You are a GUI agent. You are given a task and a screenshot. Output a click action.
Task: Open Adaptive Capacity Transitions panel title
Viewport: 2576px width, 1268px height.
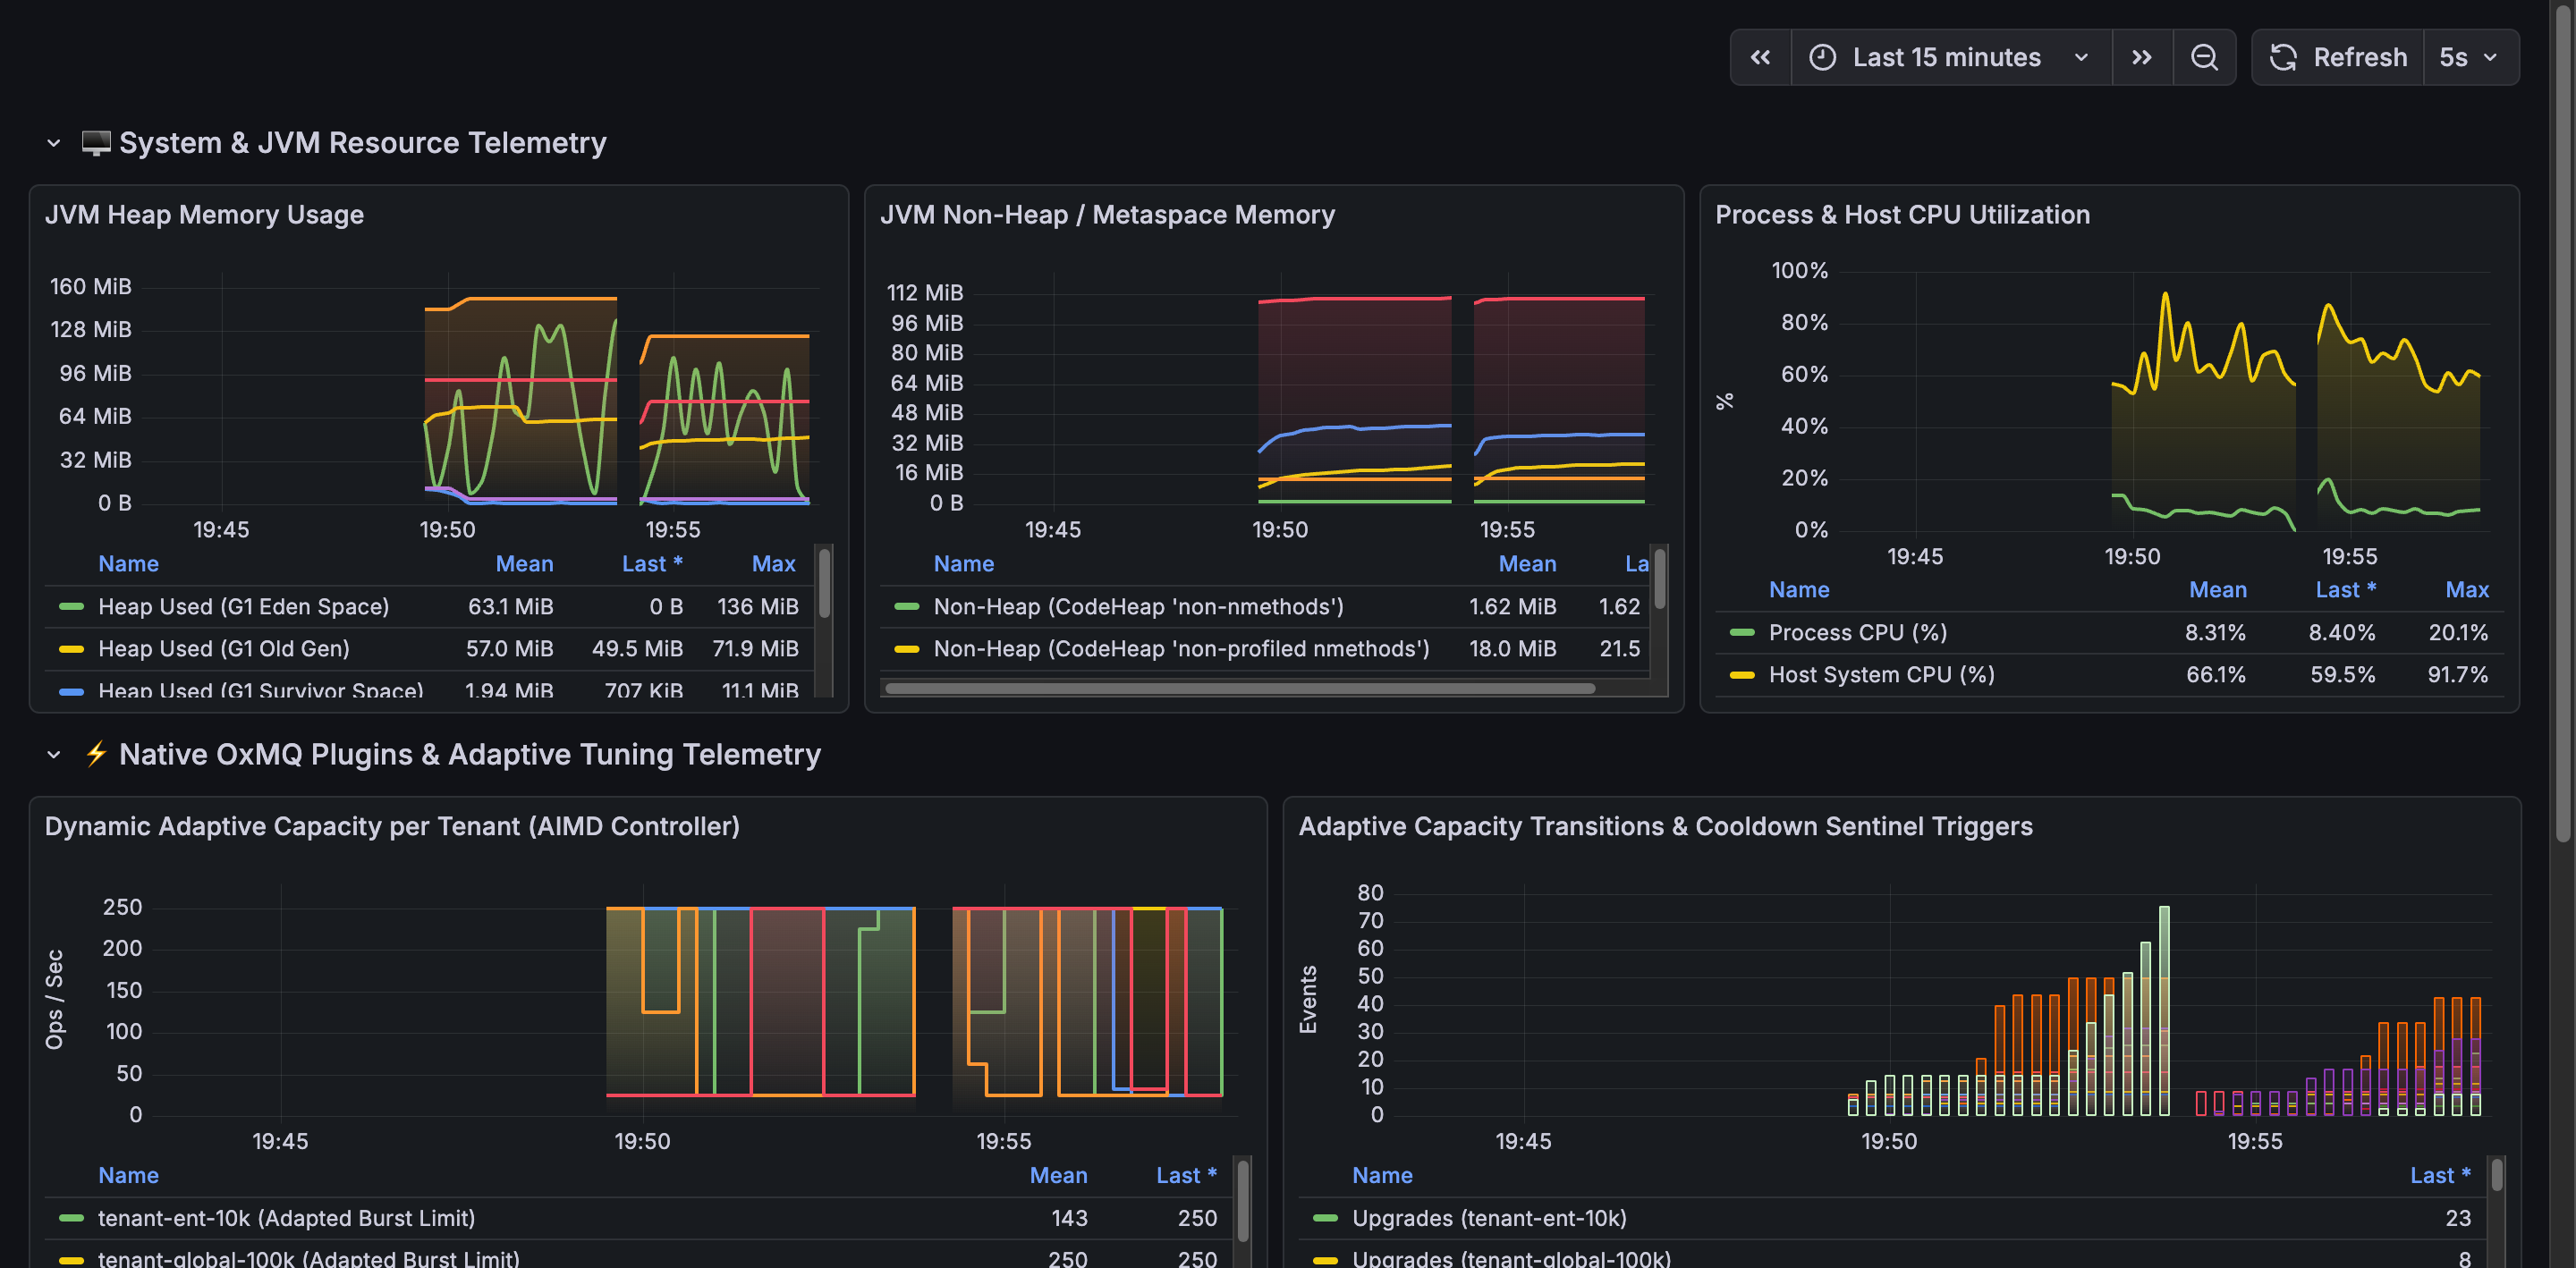1665,826
